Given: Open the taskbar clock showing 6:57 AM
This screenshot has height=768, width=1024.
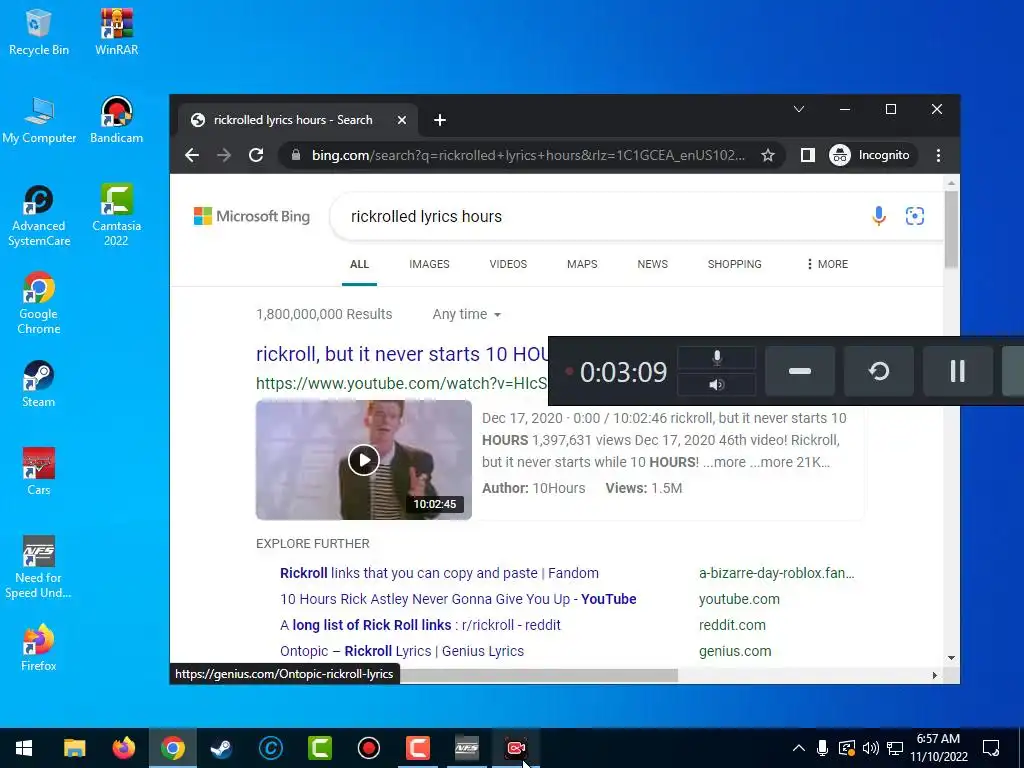Looking at the screenshot, I should tap(938, 748).
